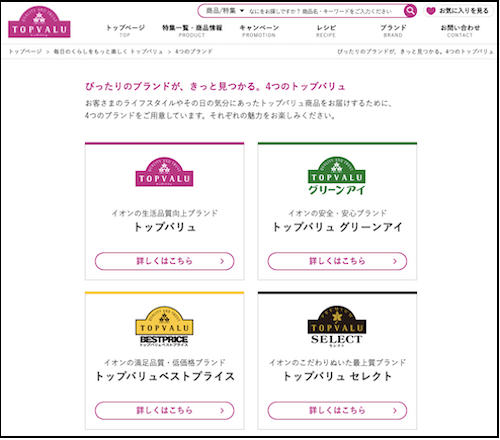Open 毎日のくらしをもっと楽しく トップバリュ breadcrumb
Screen dimensions: 500x440
click(x=108, y=52)
